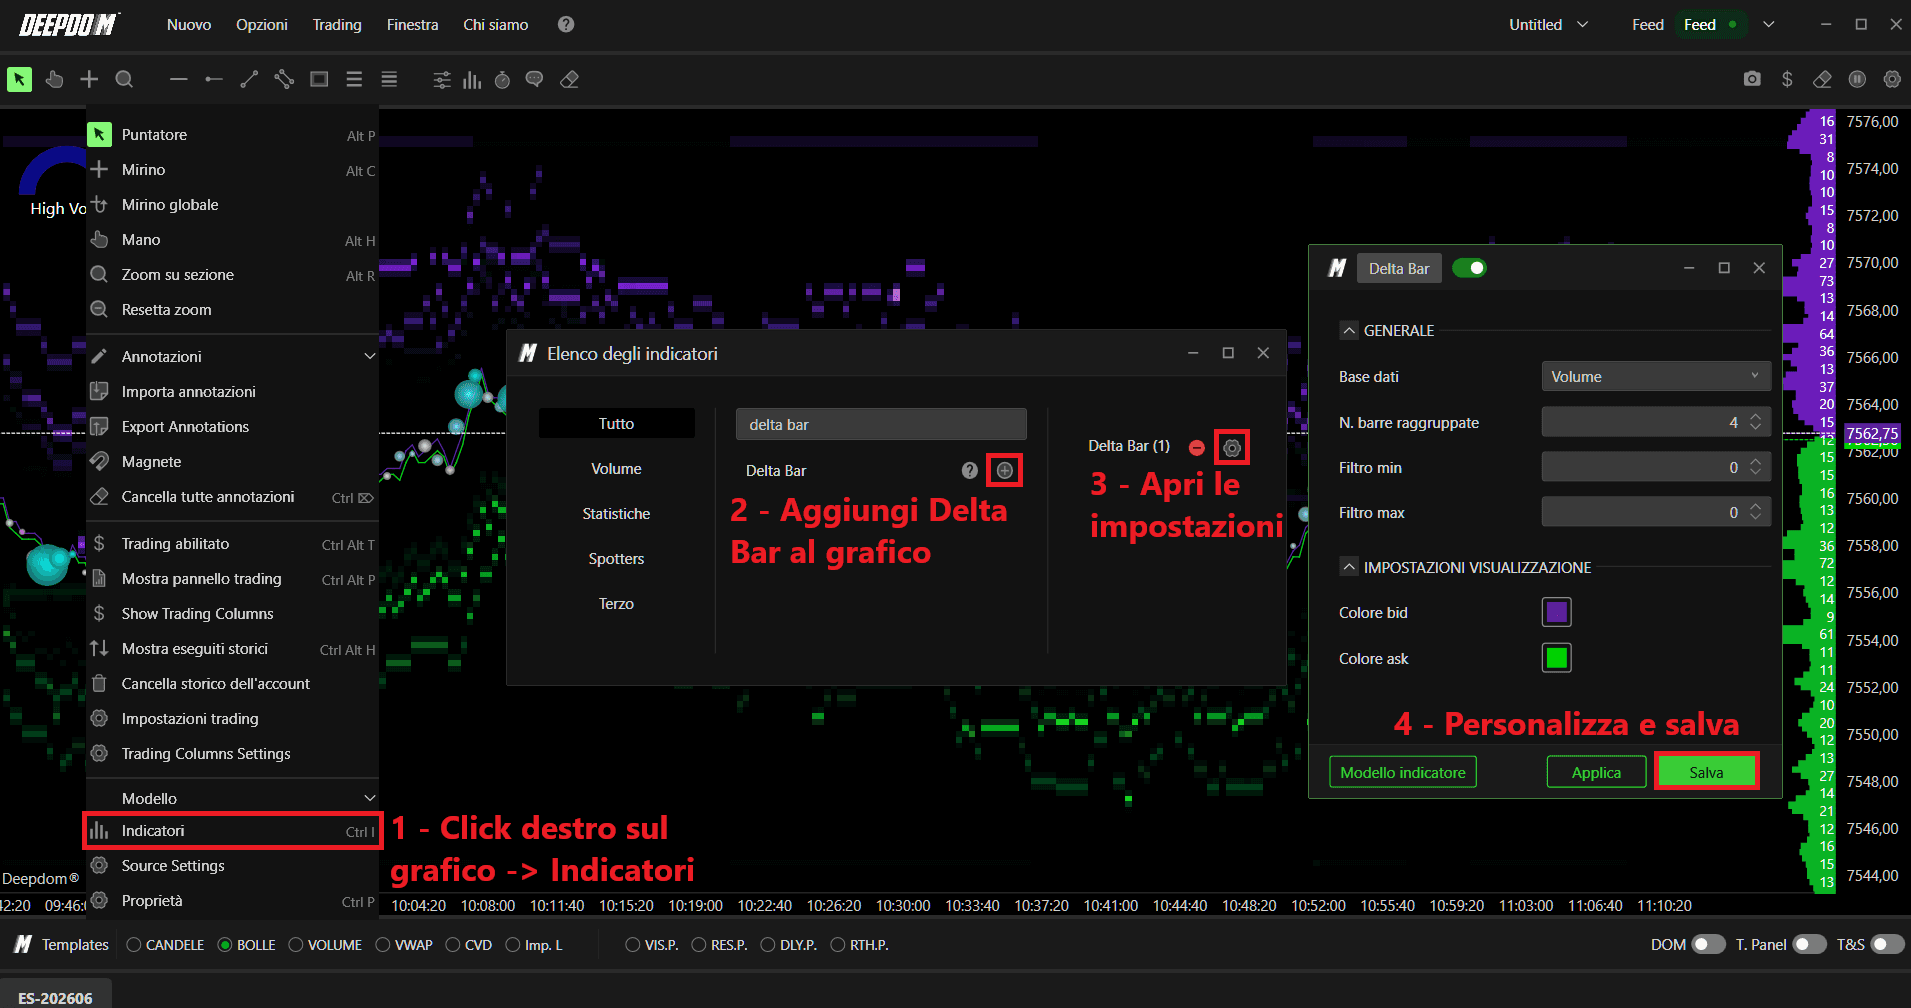
Task: Toggle the T&S switch
Action: pos(1888,944)
